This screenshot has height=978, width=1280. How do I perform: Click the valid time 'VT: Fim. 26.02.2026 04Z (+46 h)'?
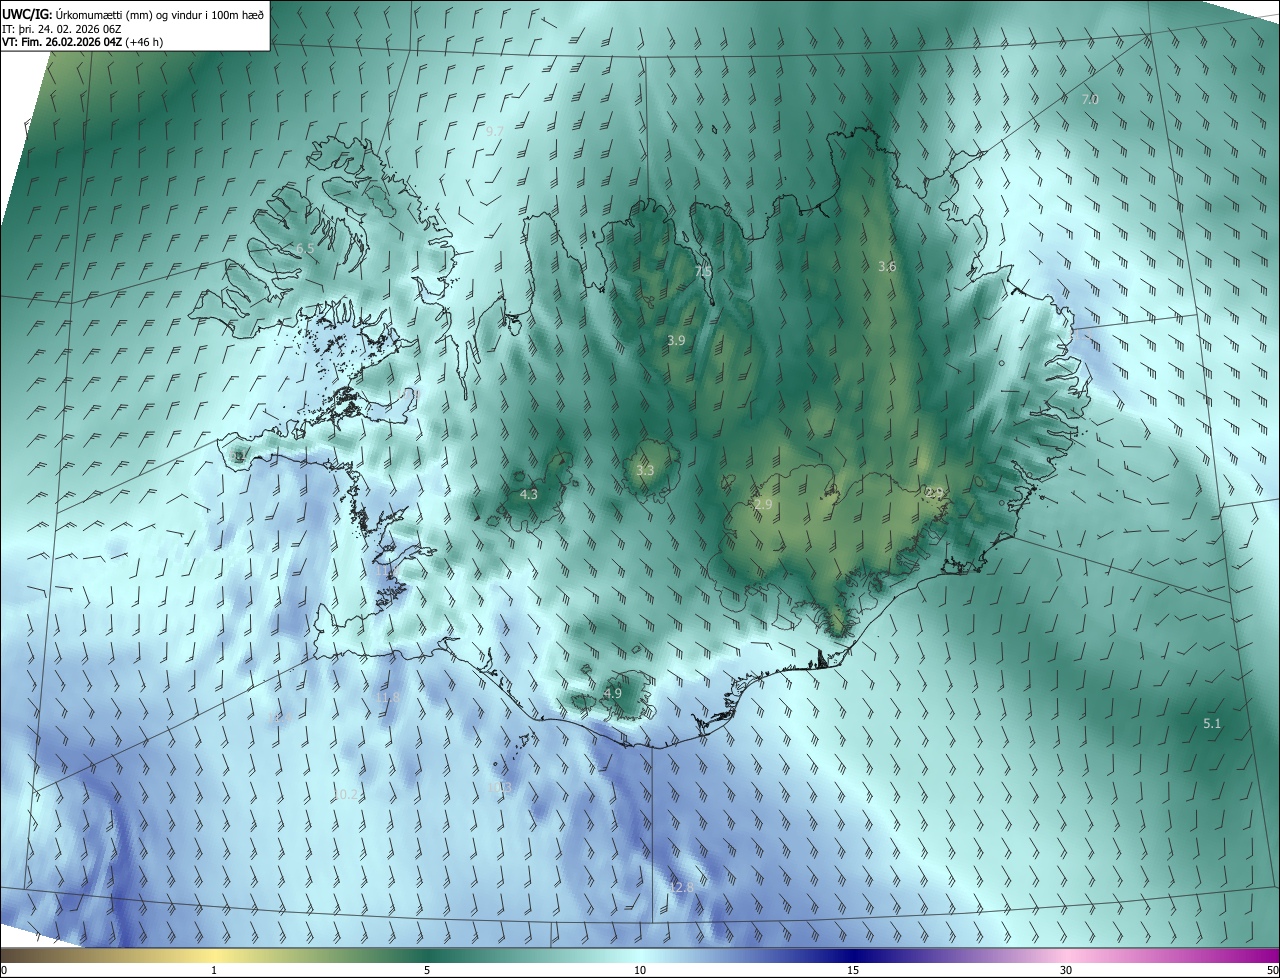click(82, 42)
